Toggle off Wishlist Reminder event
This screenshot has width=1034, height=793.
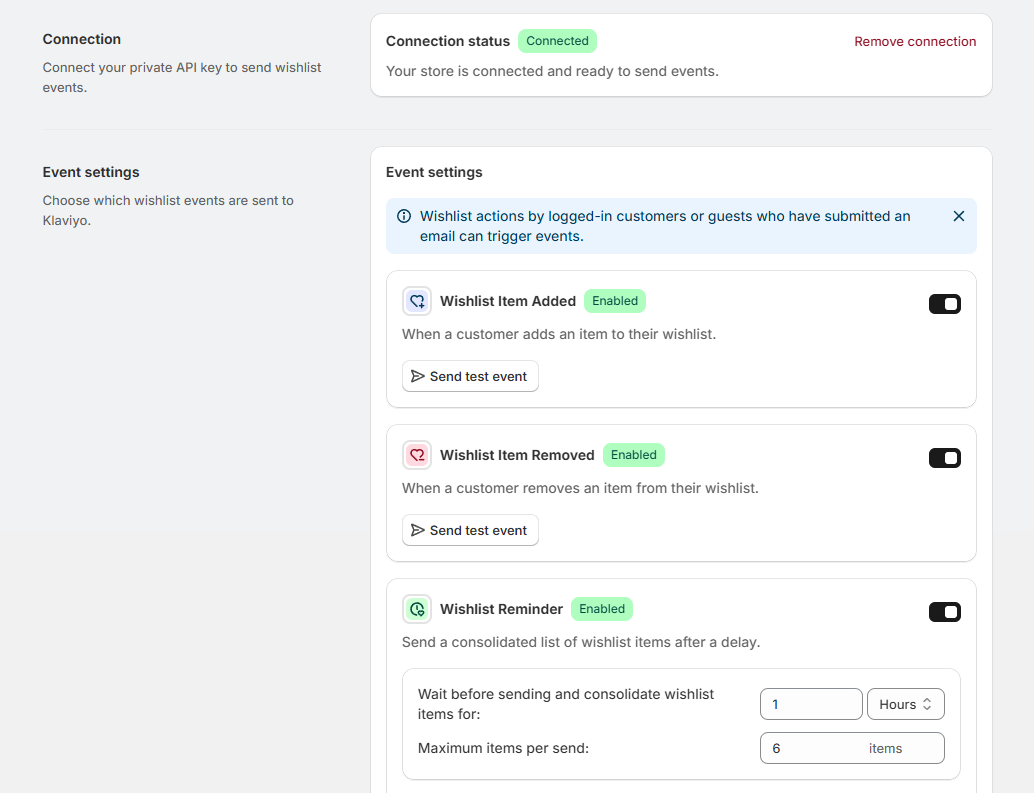pos(944,612)
